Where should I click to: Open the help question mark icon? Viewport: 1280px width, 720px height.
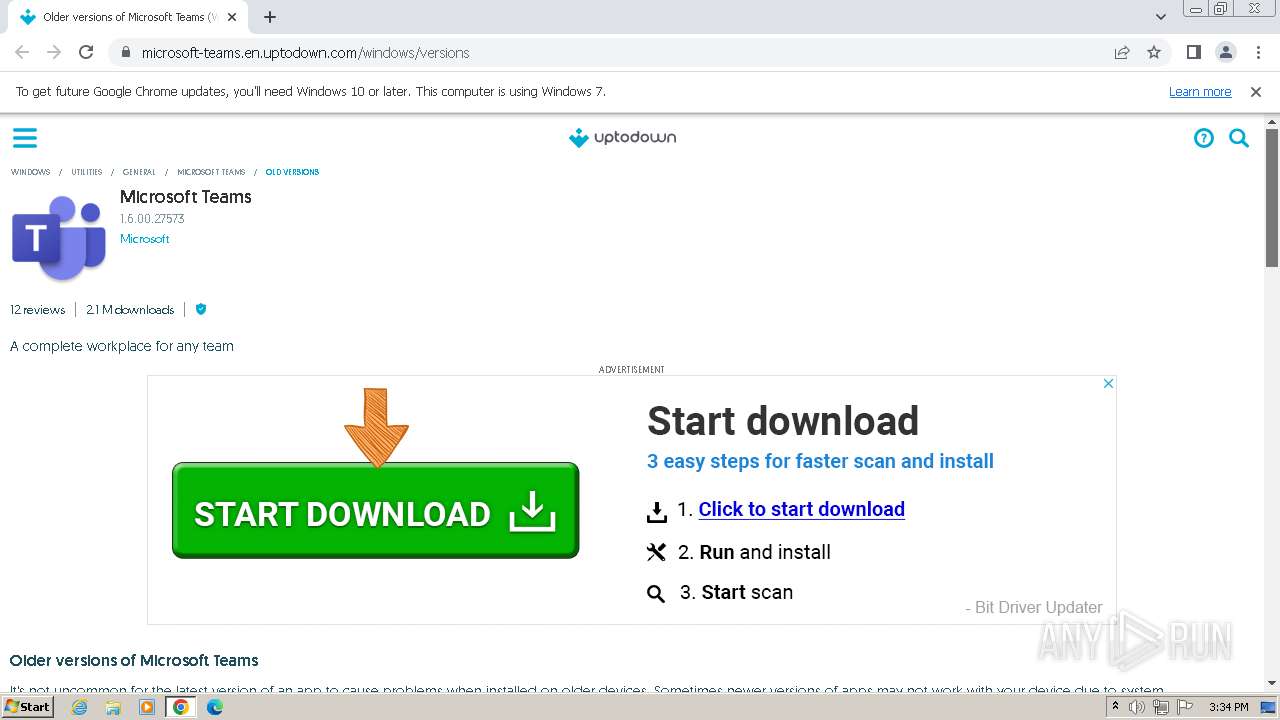[x=1204, y=138]
